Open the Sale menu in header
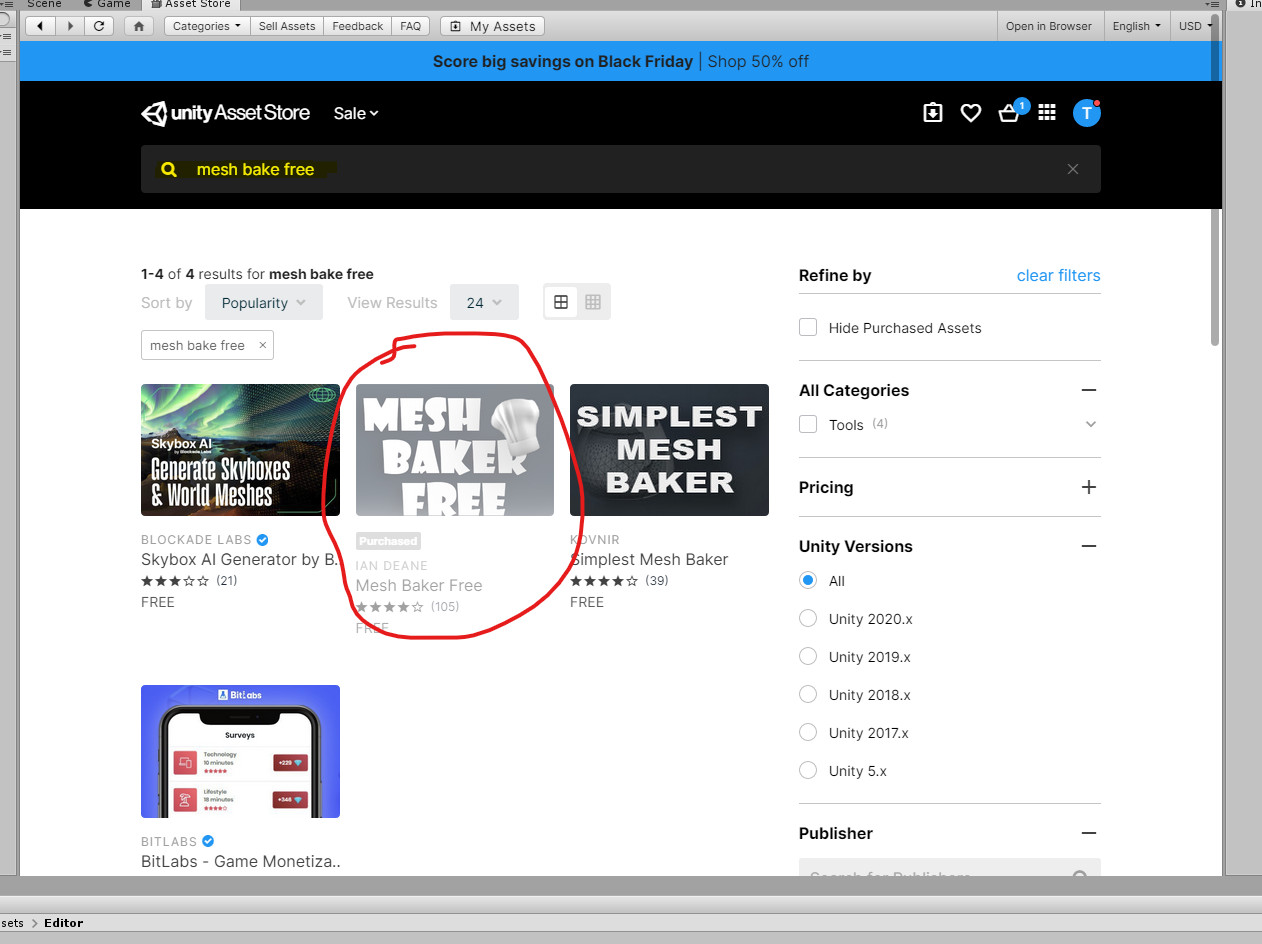This screenshot has height=944, width=1262. [356, 113]
